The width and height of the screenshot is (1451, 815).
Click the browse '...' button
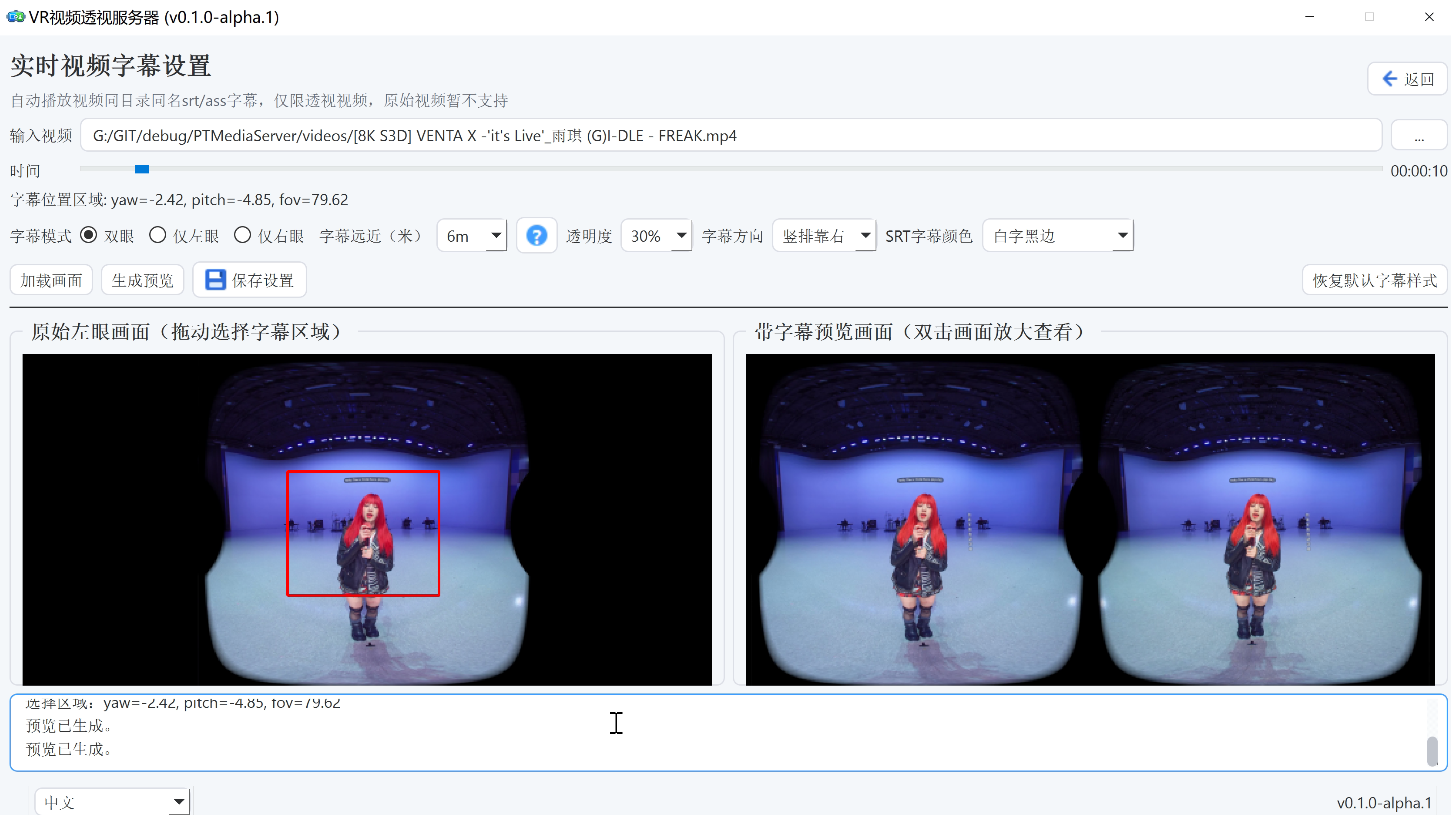point(1419,135)
